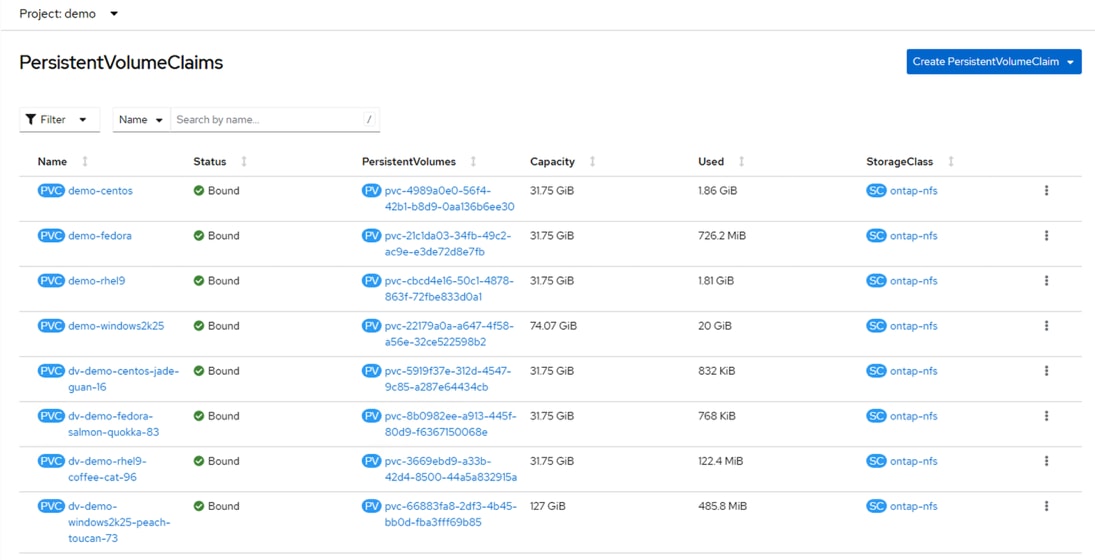Open kebab menu for dv-demo-centos-jade-guan-16 row
Viewport: 1095px width, 560px height.
coord(1046,371)
